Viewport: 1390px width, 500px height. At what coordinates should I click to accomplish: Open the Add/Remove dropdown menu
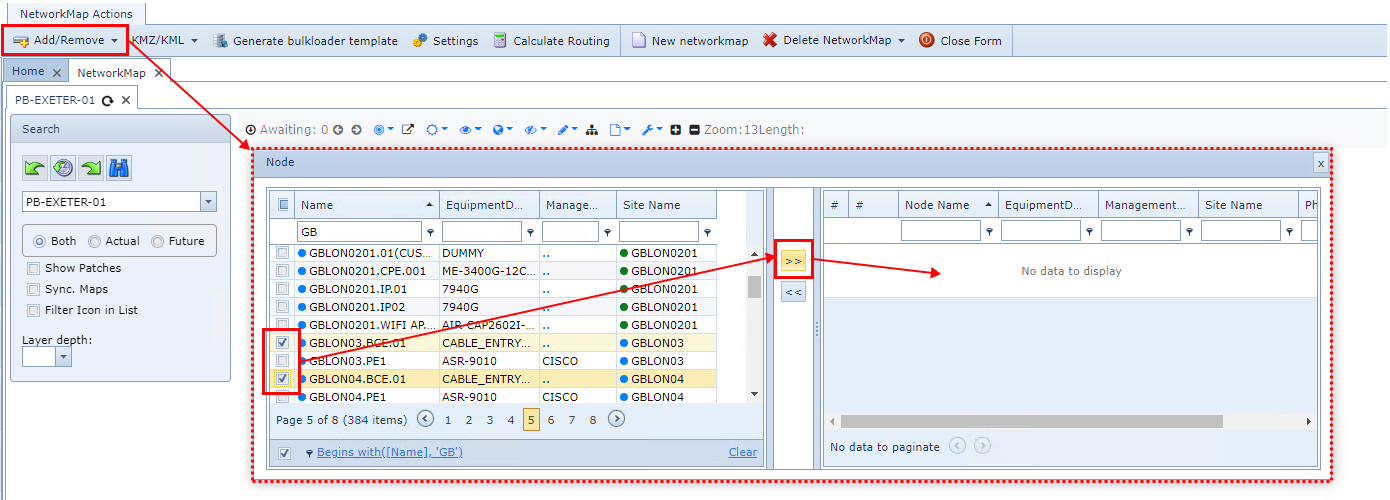click(66, 41)
